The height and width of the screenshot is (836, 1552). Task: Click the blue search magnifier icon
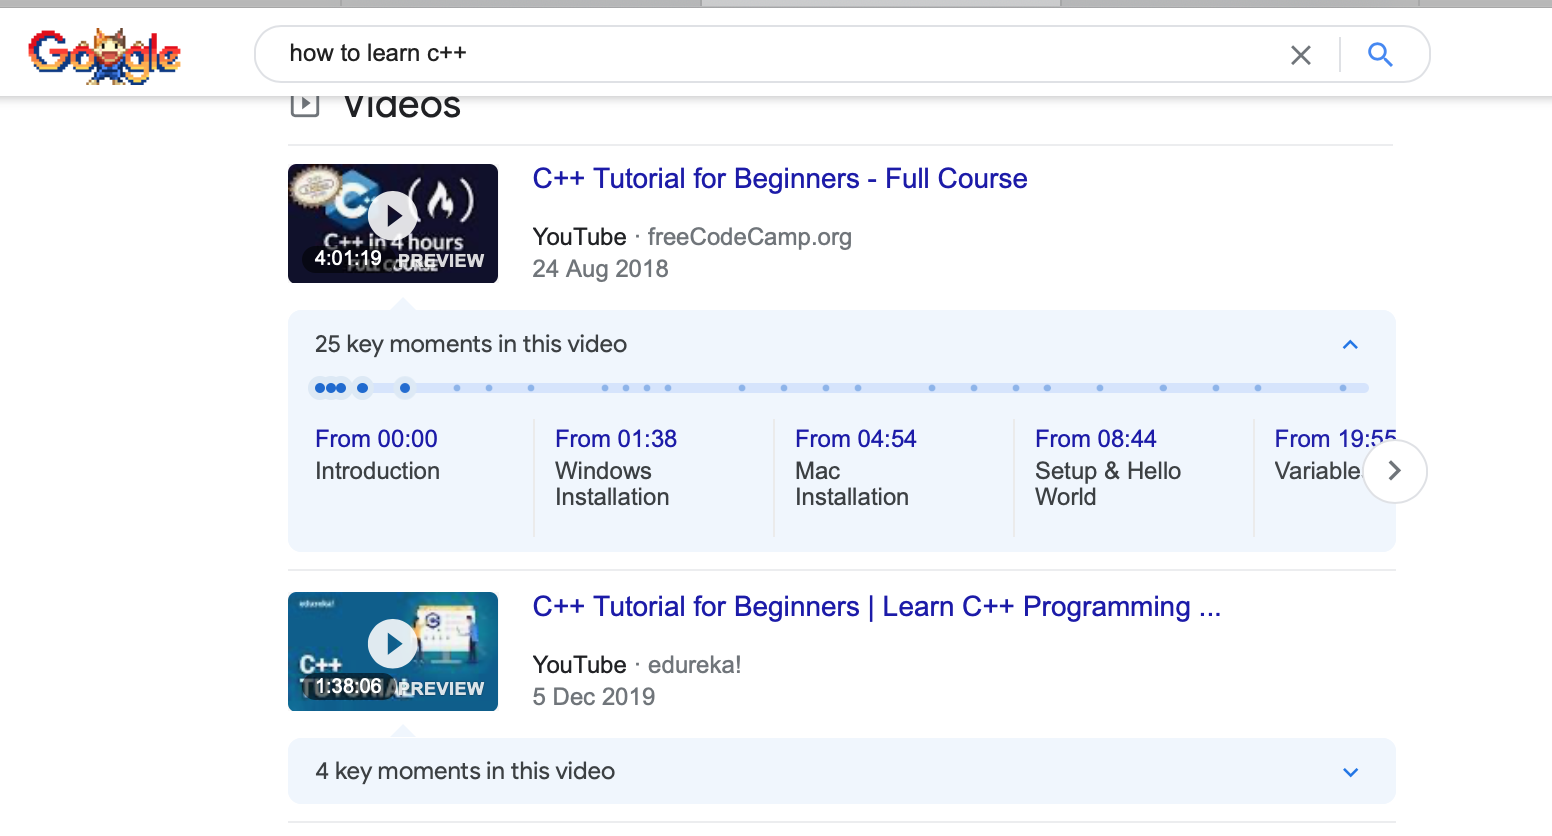[x=1380, y=54]
